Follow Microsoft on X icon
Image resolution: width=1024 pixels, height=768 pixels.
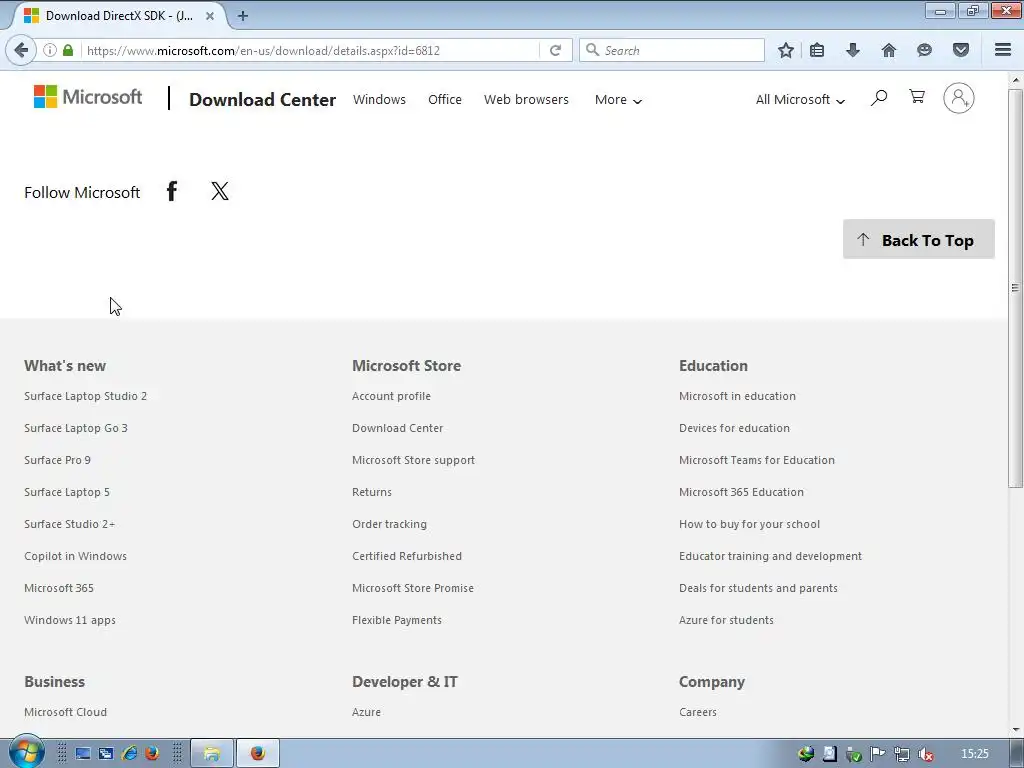[220, 191]
